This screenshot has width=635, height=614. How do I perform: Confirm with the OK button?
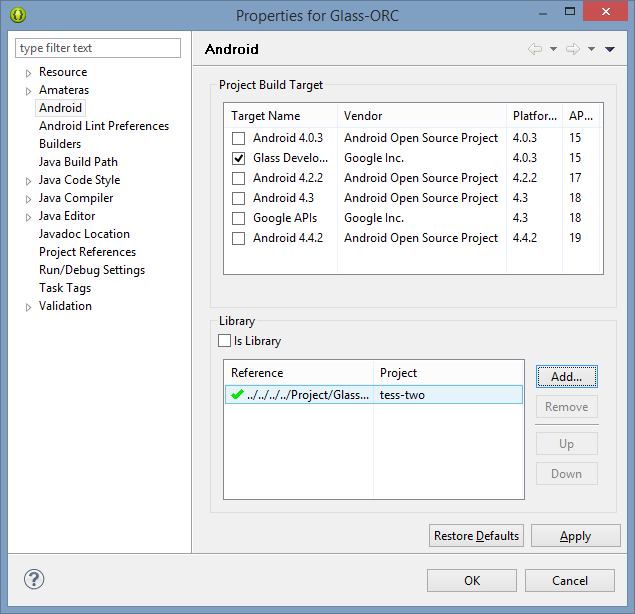tap(472, 581)
